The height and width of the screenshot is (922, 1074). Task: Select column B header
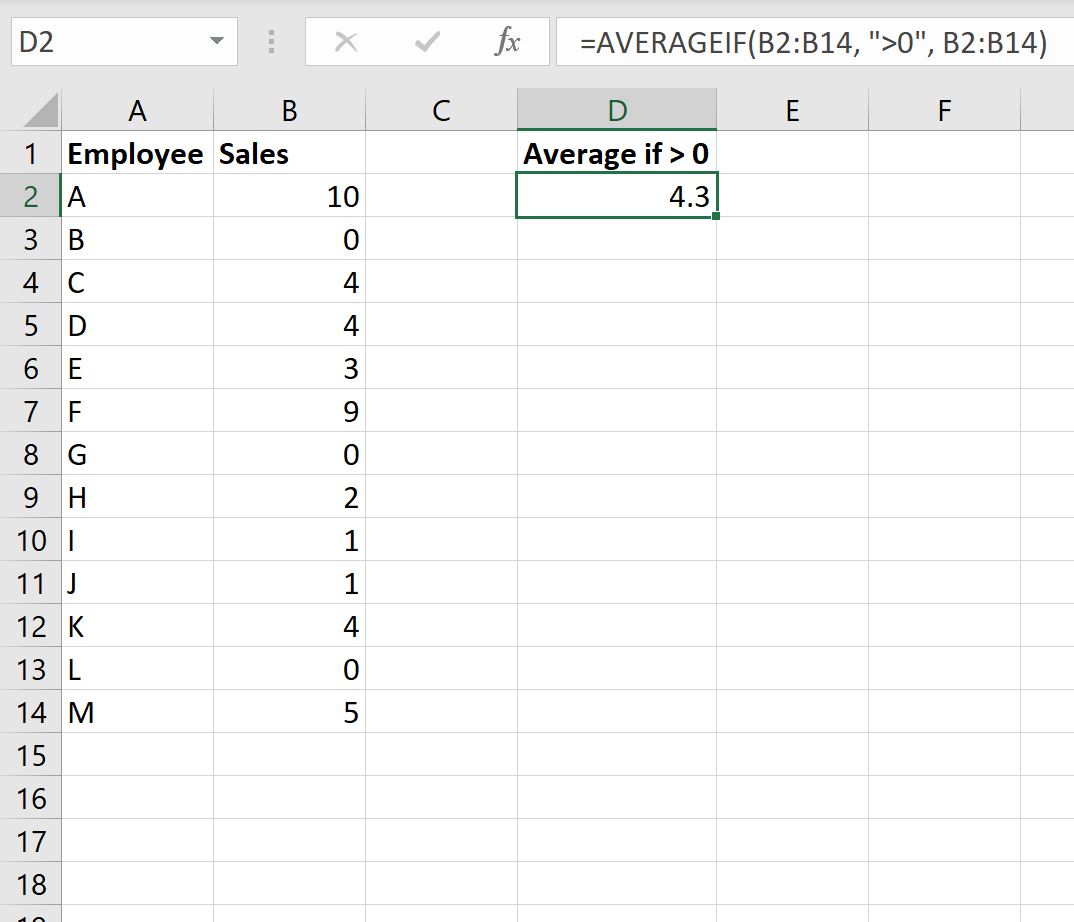click(x=290, y=110)
